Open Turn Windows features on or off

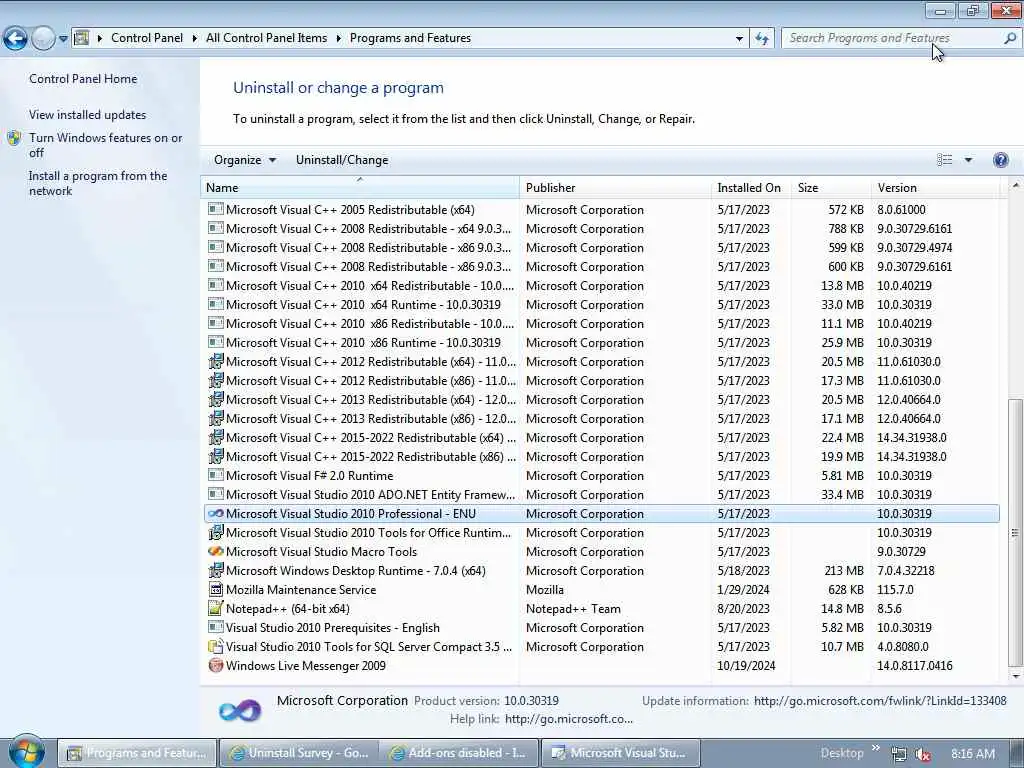pyautogui.click(x=105, y=145)
